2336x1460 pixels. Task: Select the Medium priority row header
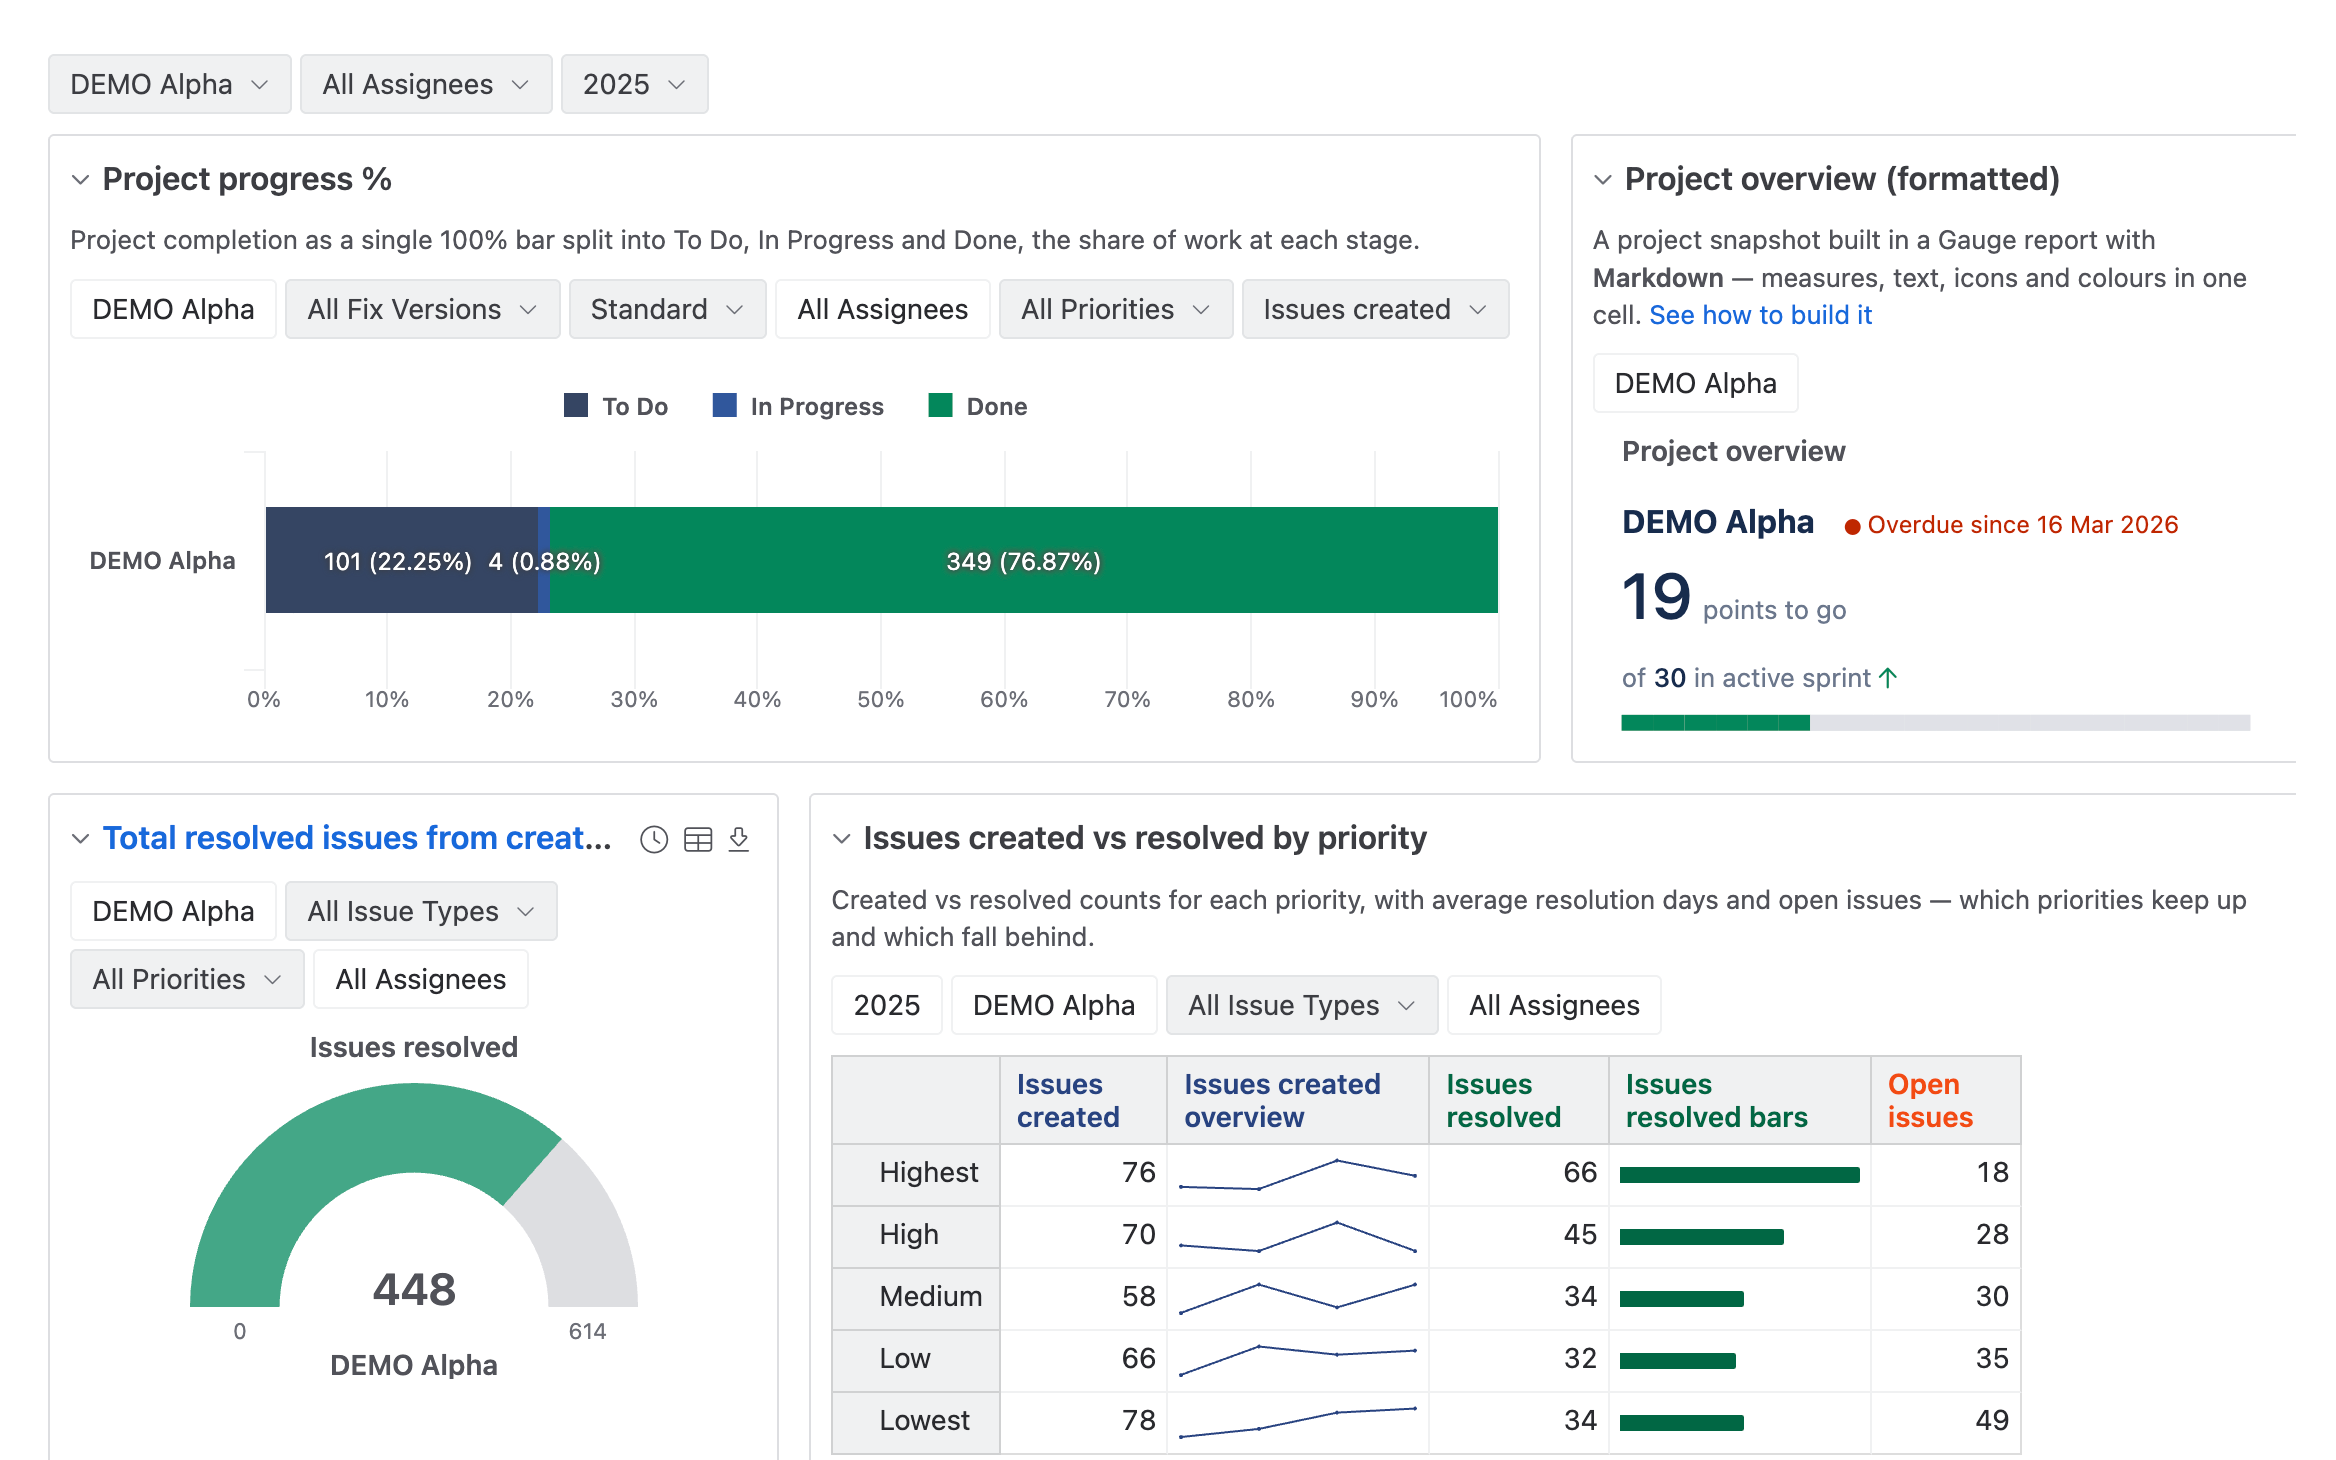[916, 1297]
